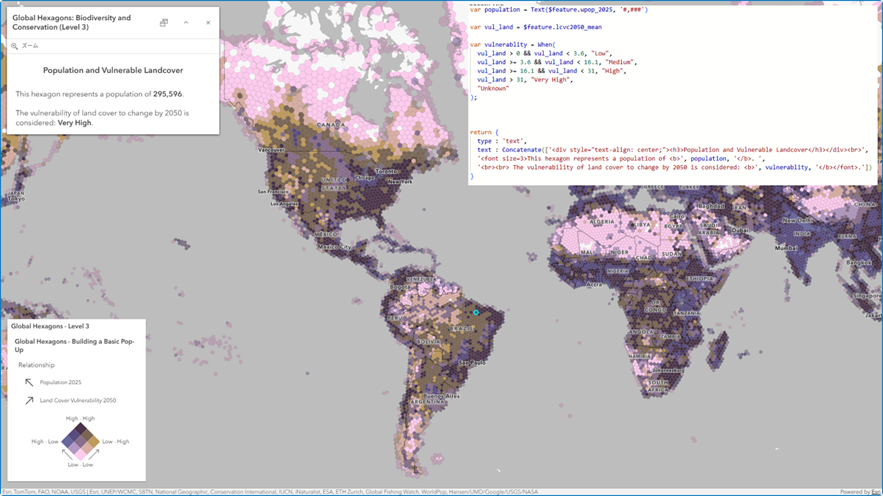
Task: Click the 'text : Concatenate' code line
Action: (x=672, y=150)
